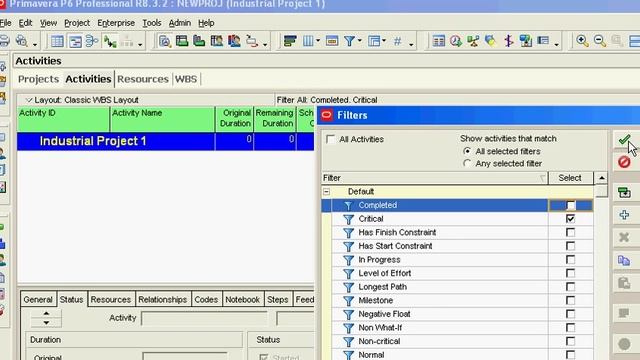Viewport: 640px width, 360px height.
Task: Open the Tools menu
Action: [152, 23]
